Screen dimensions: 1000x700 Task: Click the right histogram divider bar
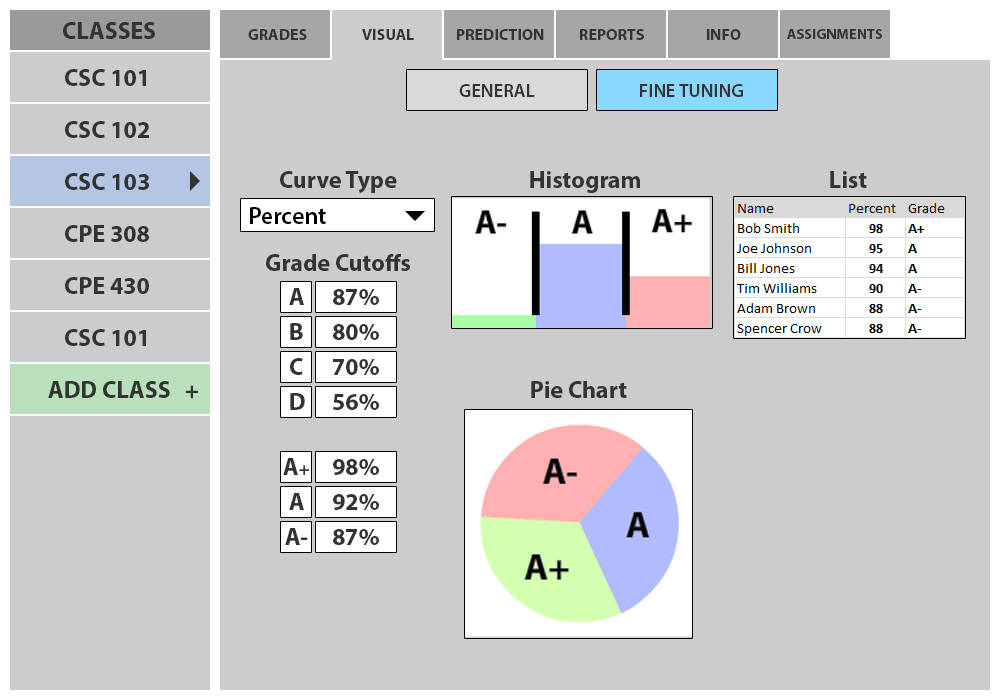626,262
